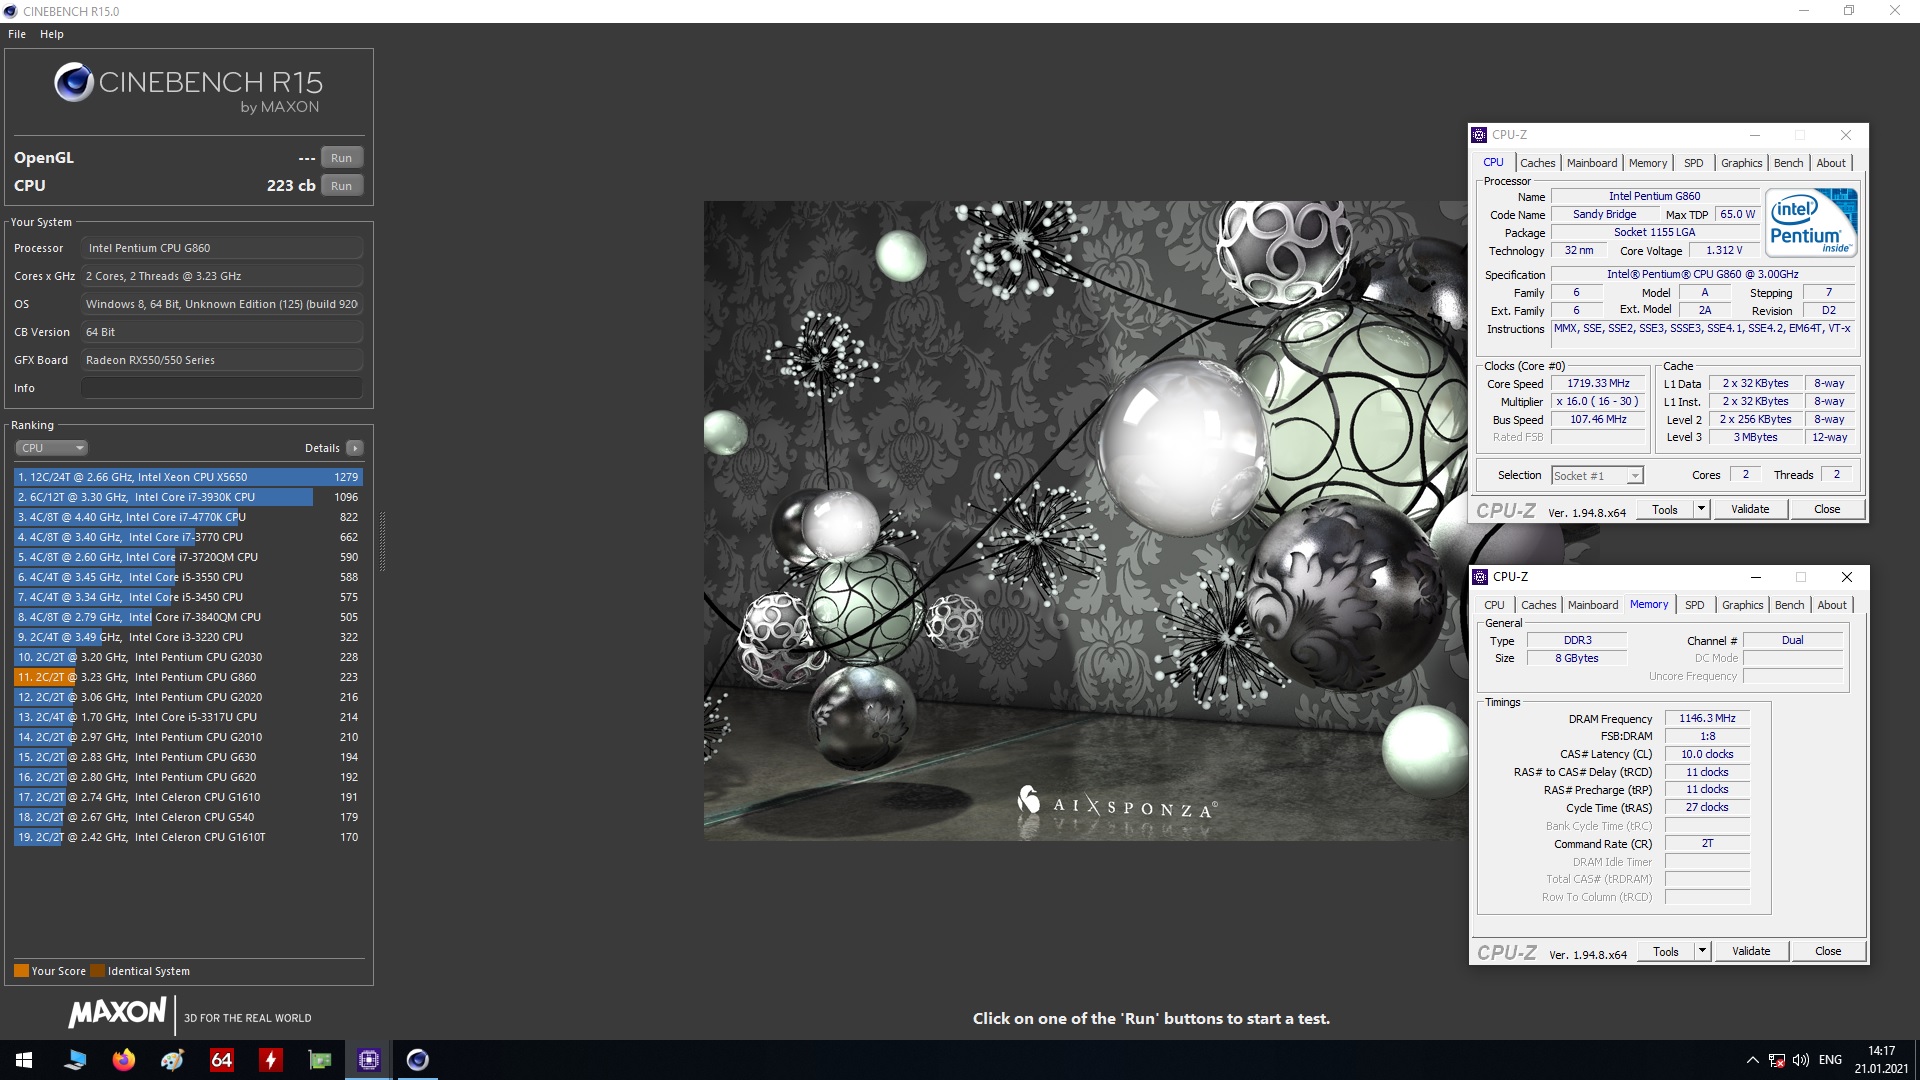Click the Cinebench title bar app icon
Screen dimensions: 1920x1080
(x=11, y=11)
